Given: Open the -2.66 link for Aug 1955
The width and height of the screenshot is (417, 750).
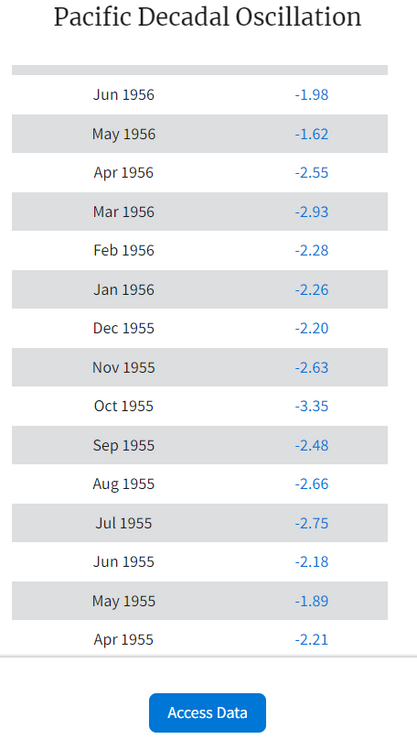Looking at the screenshot, I should tap(312, 484).
